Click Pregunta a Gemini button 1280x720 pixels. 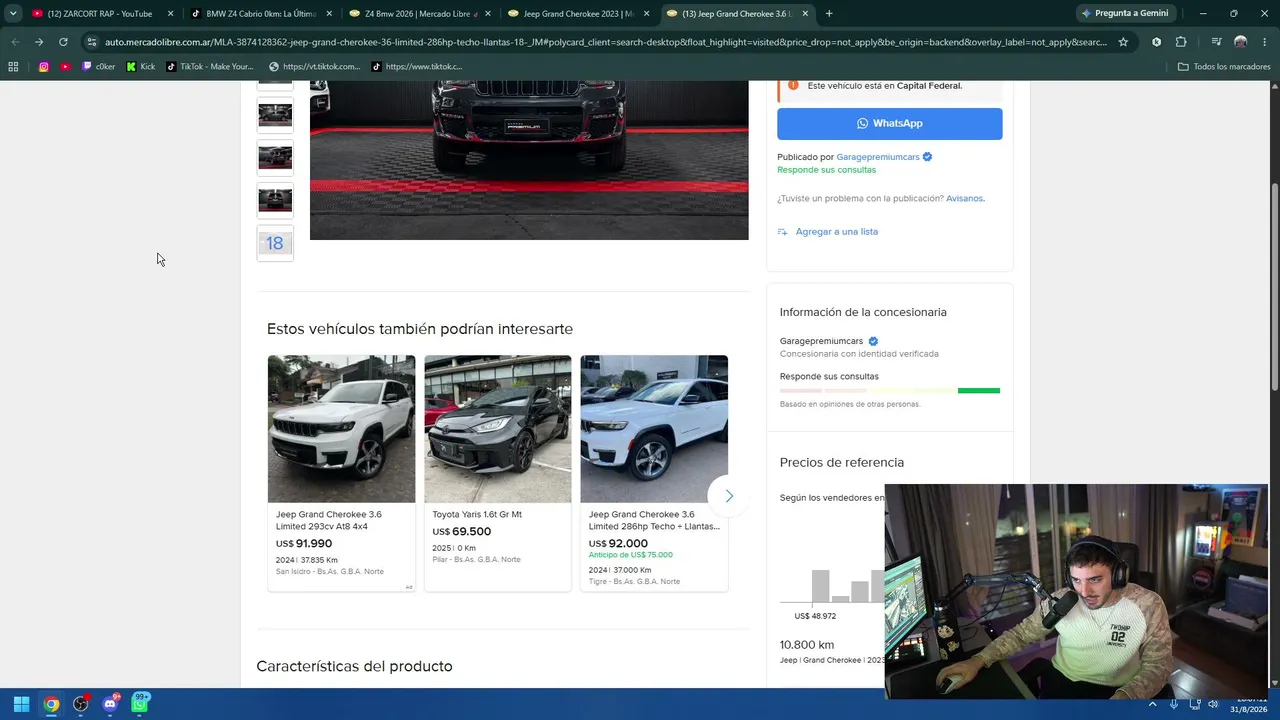tap(1124, 14)
